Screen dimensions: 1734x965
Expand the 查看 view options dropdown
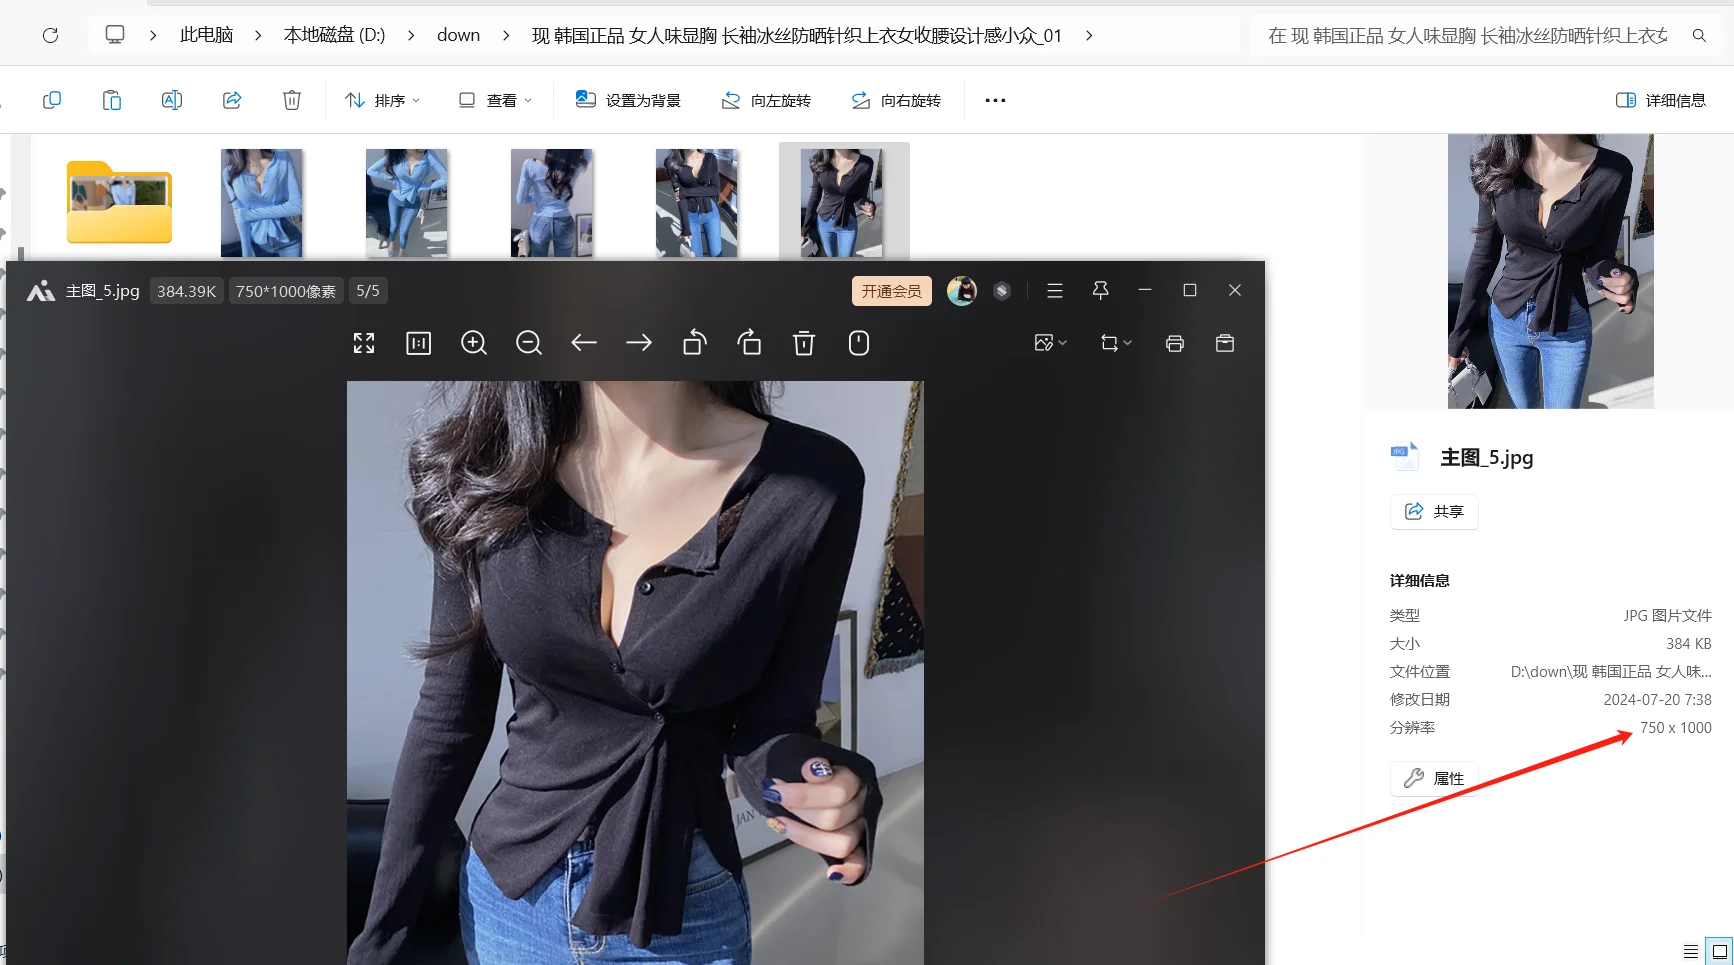point(493,100)
